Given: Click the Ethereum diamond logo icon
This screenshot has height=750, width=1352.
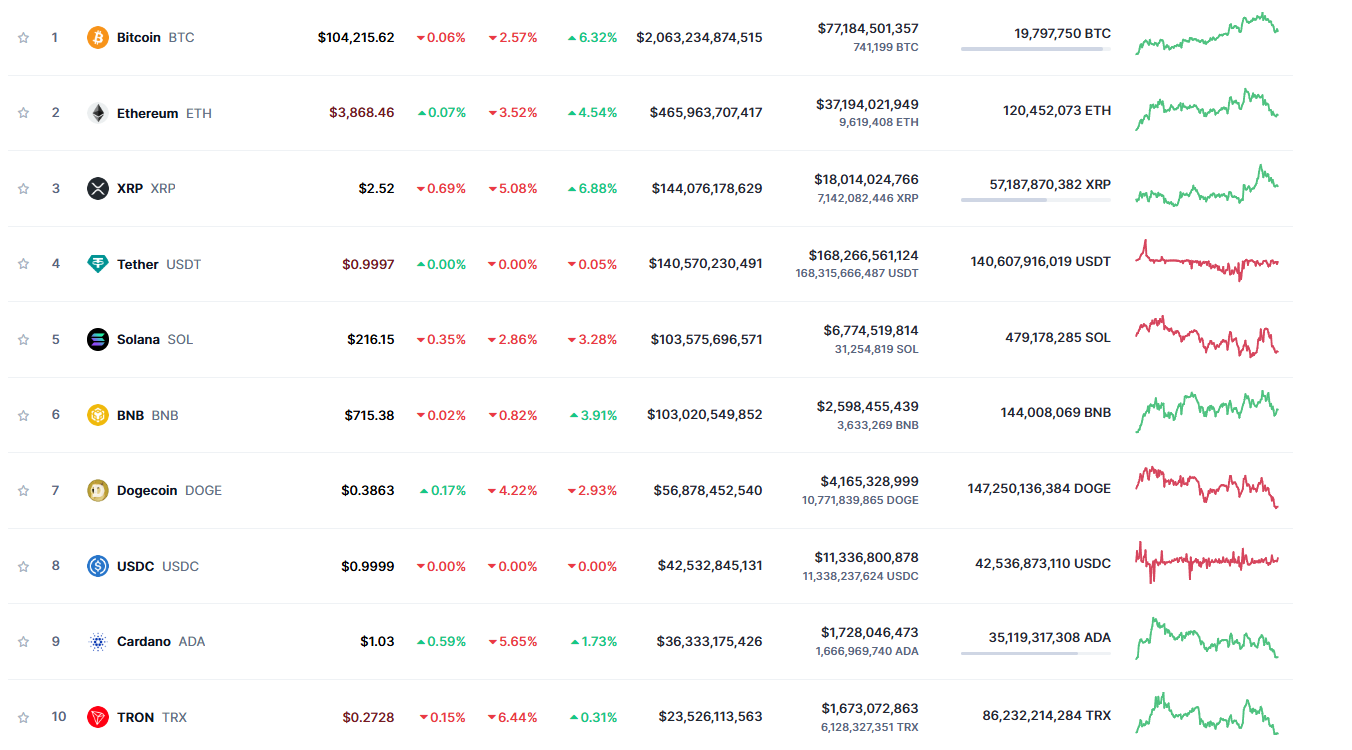Looking at the screenshot, I should click(98, 113).
